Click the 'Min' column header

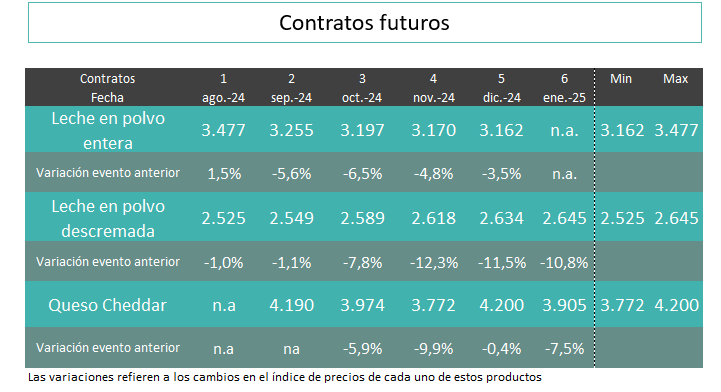(621, 79)
